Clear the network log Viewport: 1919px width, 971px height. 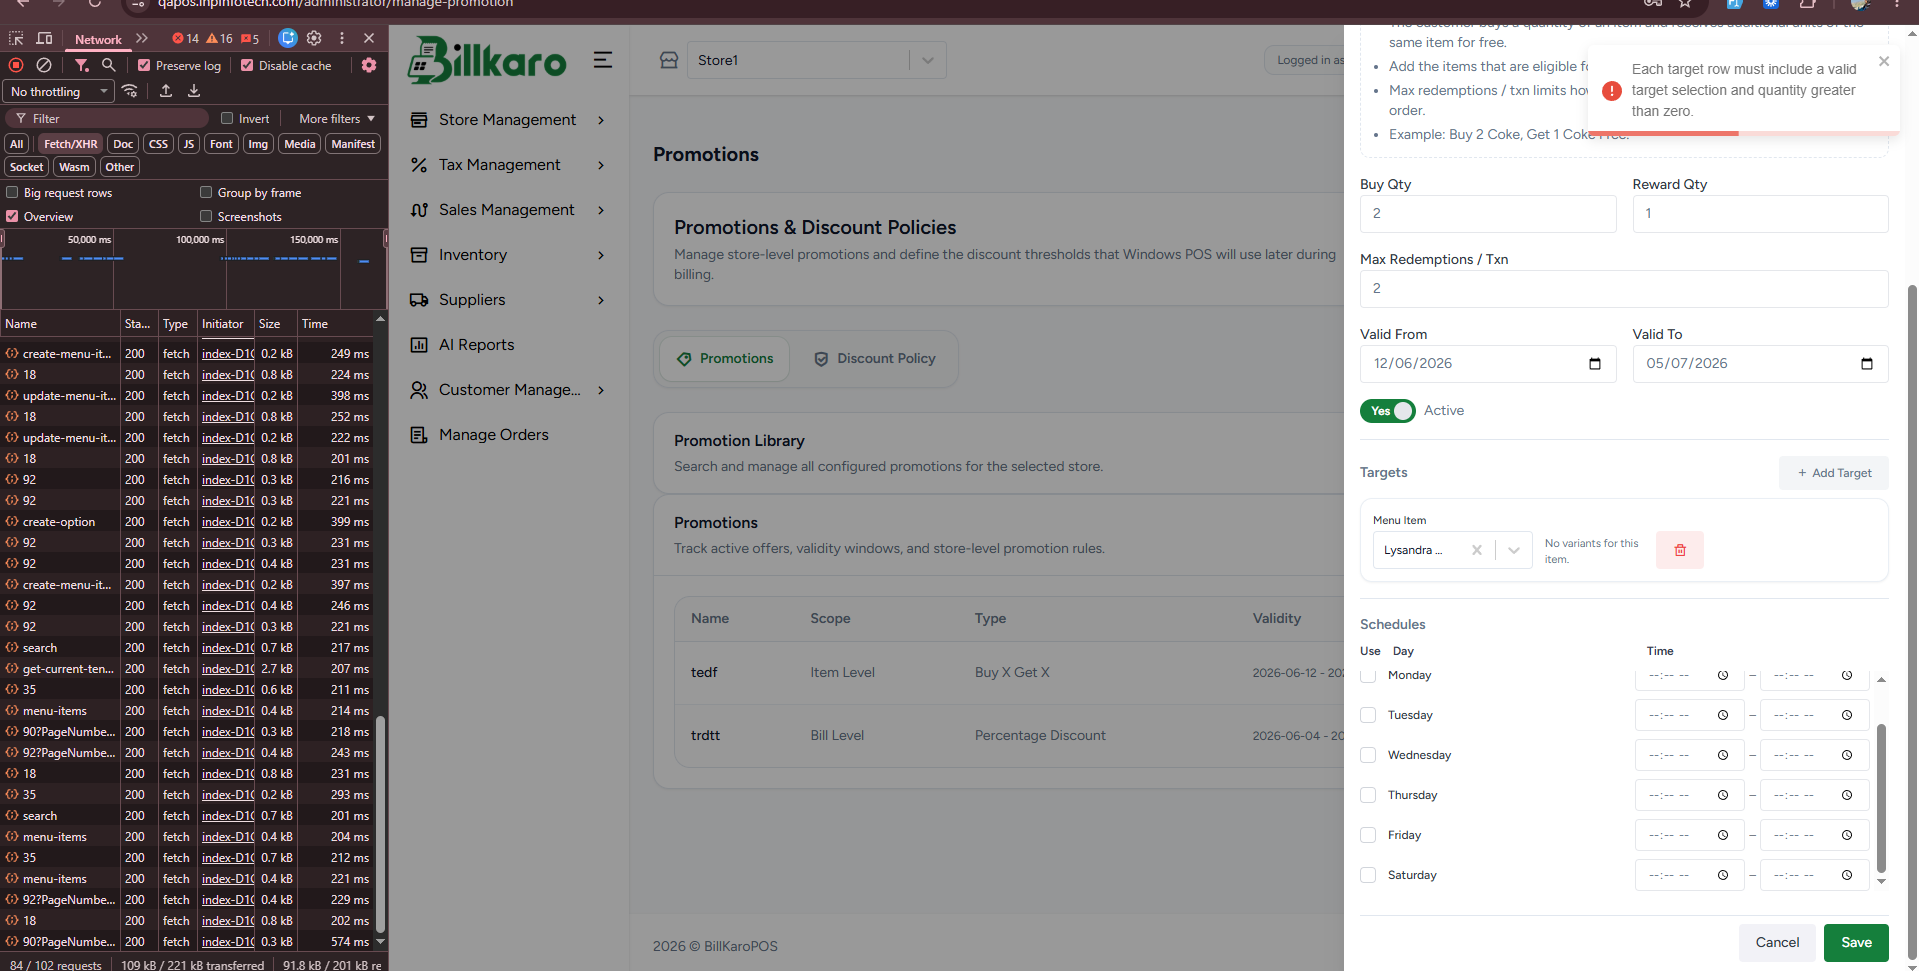pos(44,65)
